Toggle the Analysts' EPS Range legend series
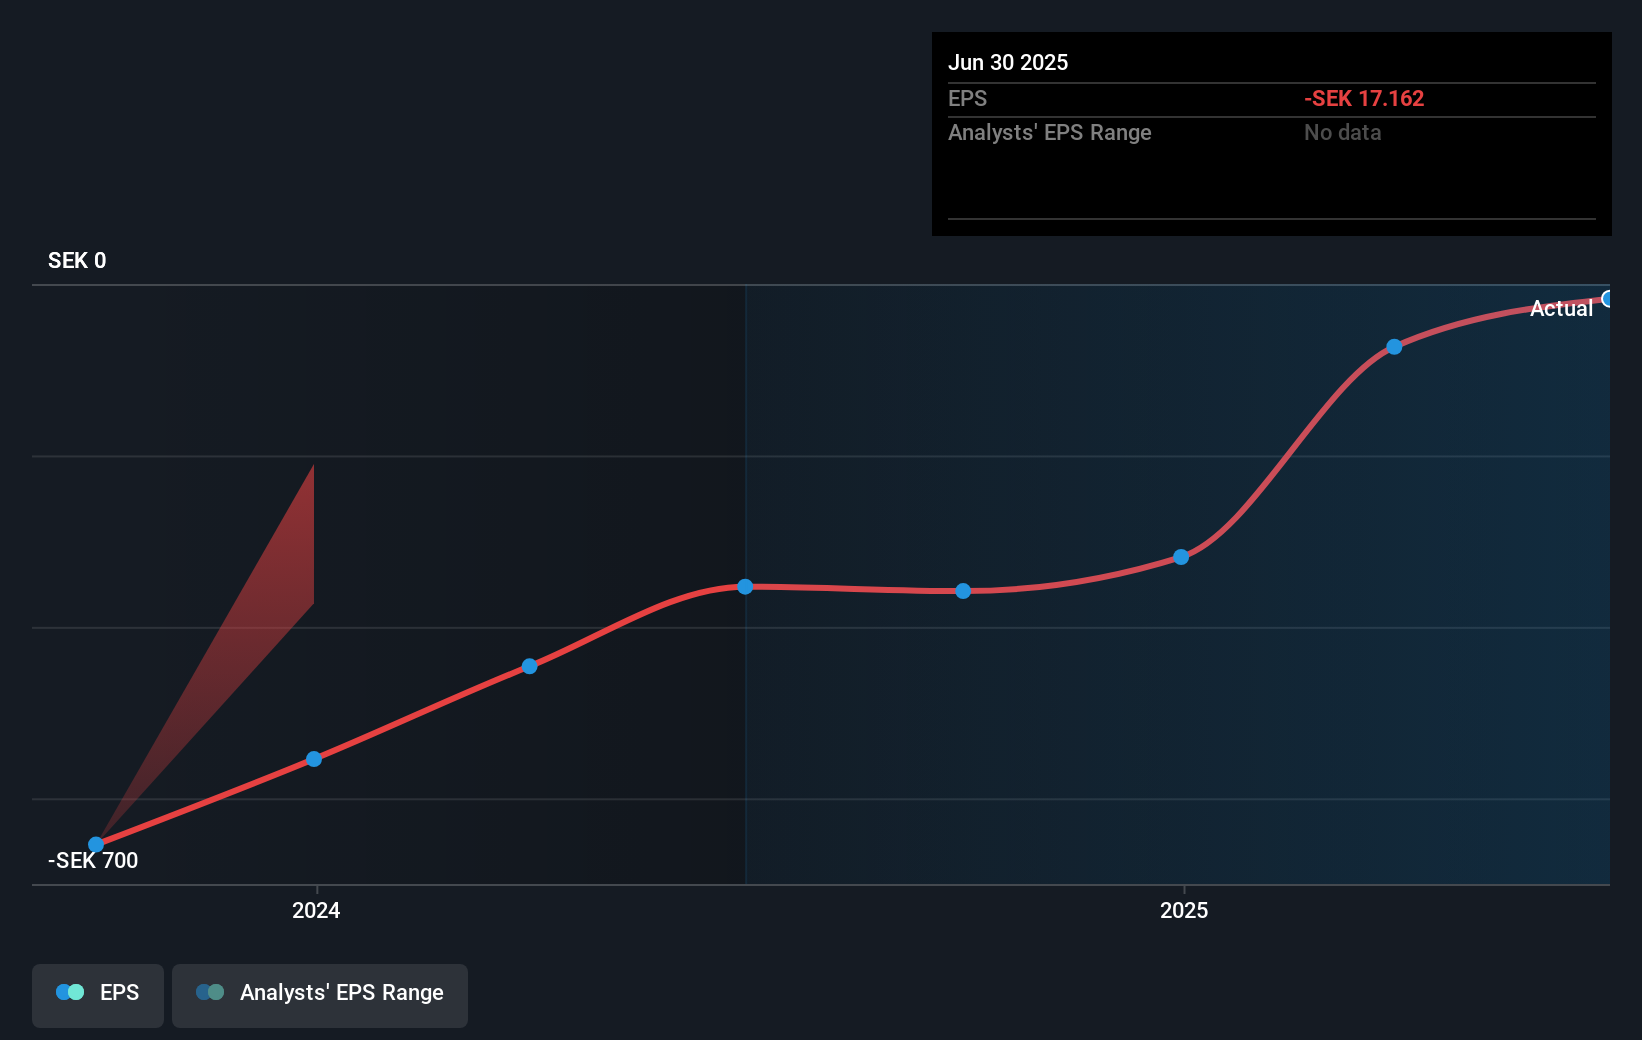Screen dimensions: 1642x1040 click(x=320, y=995)
